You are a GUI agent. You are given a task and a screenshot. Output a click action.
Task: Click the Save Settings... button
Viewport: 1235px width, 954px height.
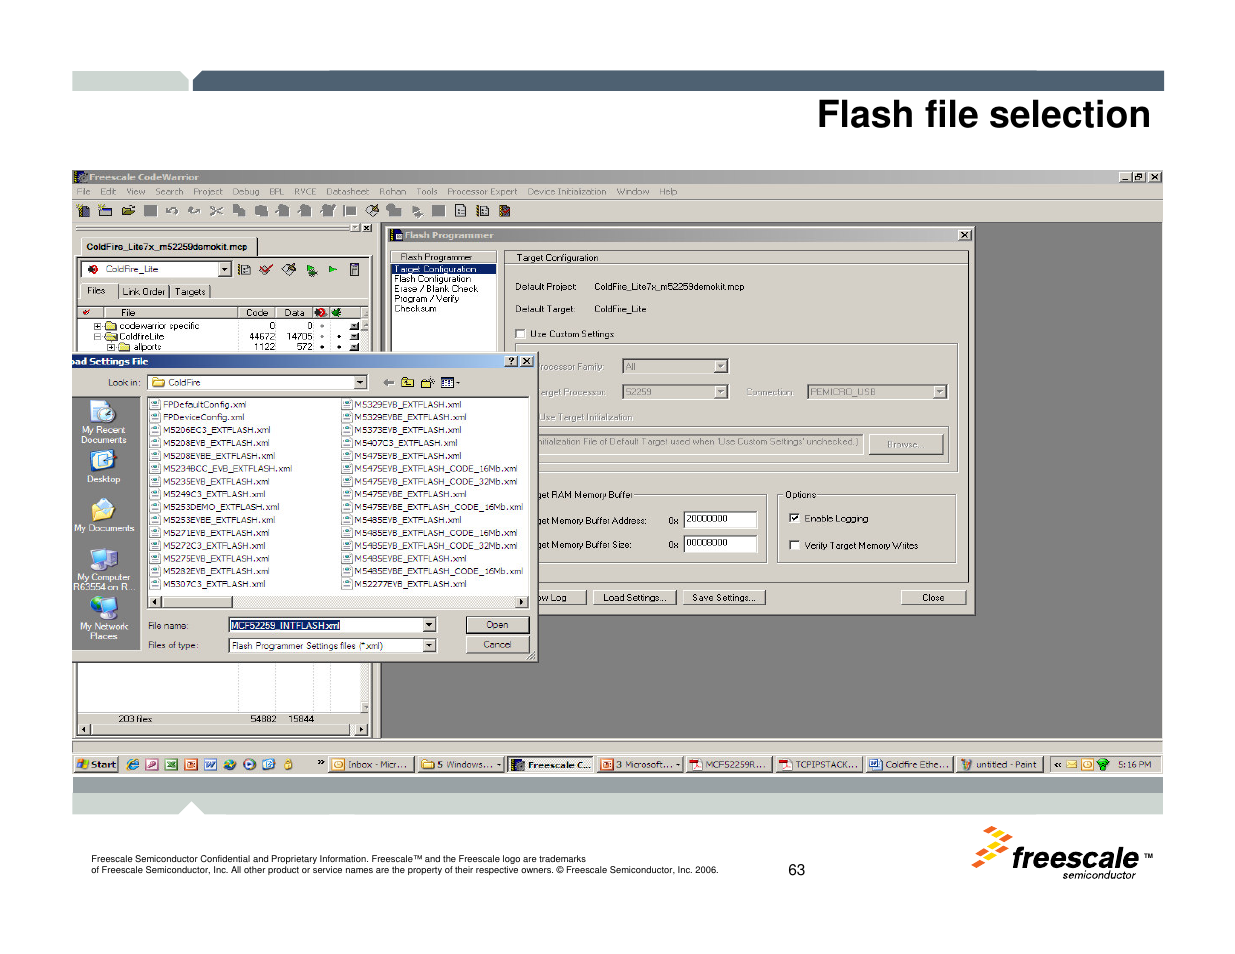pos(724,598)
